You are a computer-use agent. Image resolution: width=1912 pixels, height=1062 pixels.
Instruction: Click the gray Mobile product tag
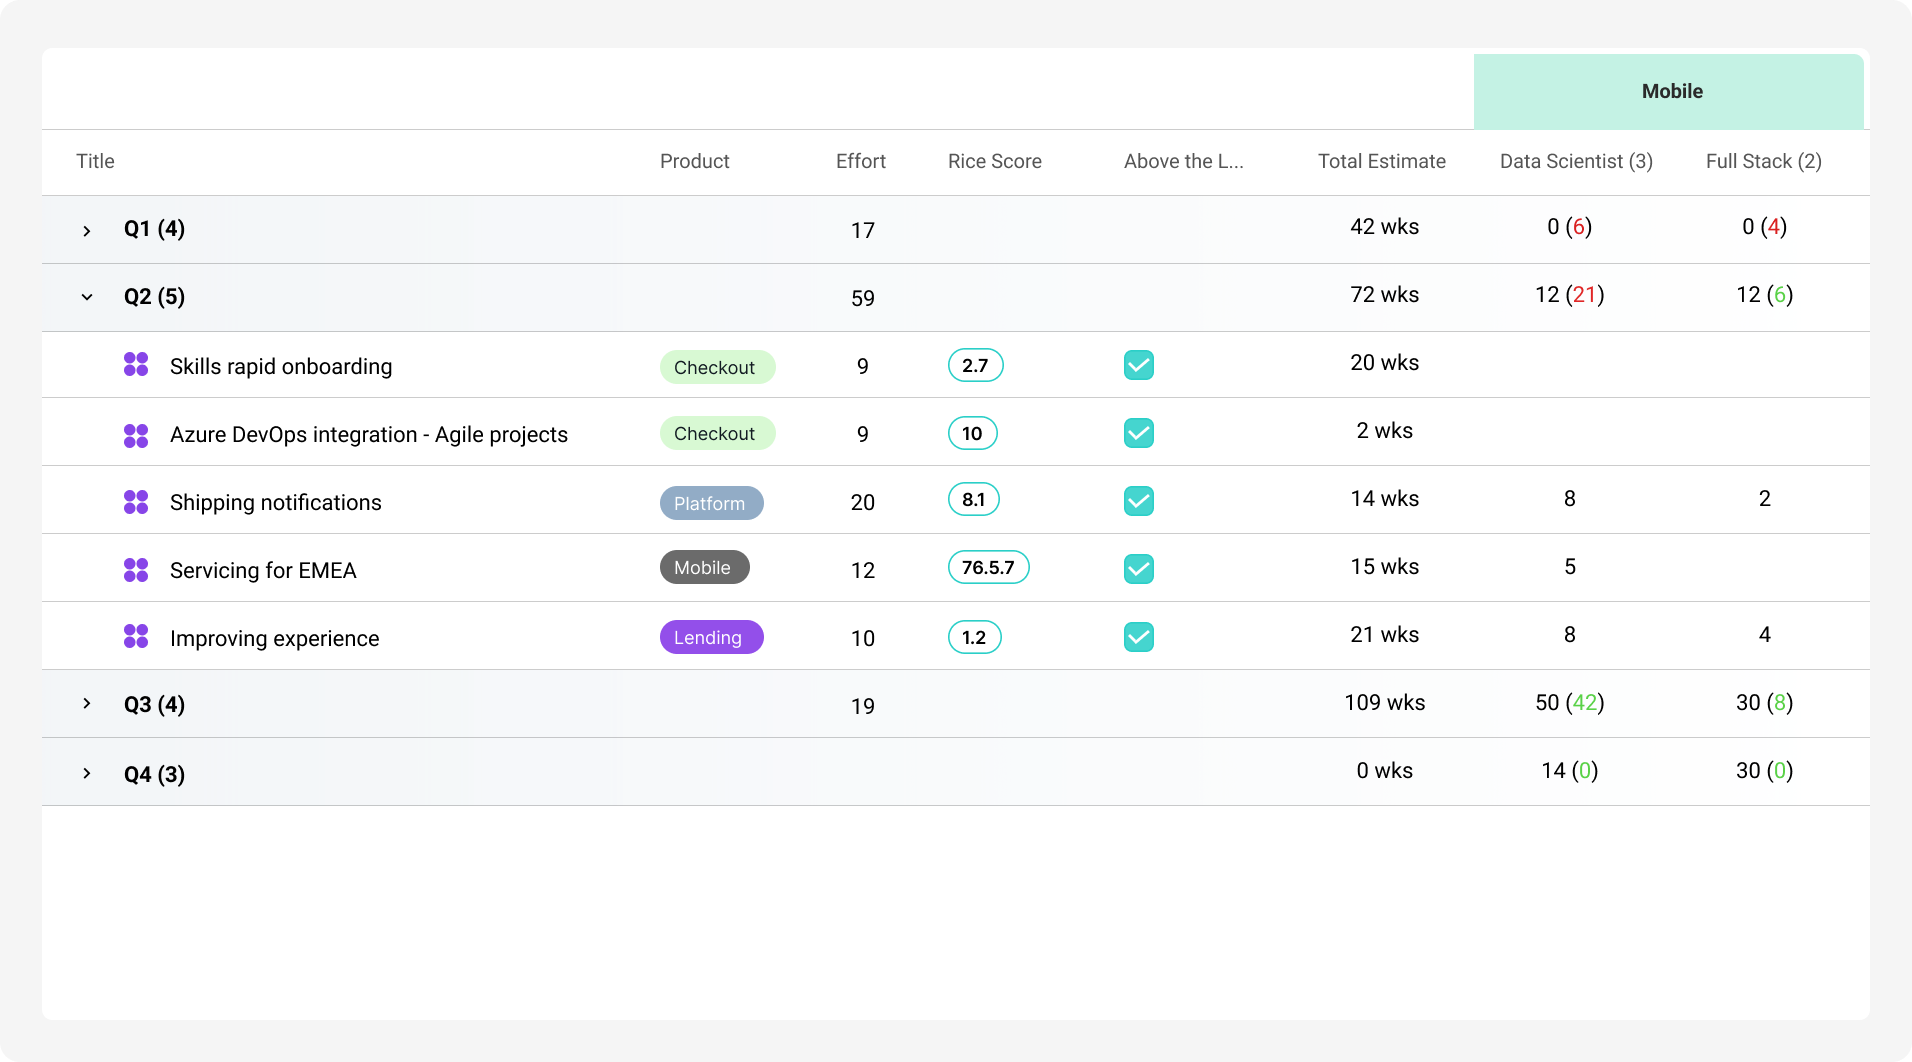[x=704, y=567]
